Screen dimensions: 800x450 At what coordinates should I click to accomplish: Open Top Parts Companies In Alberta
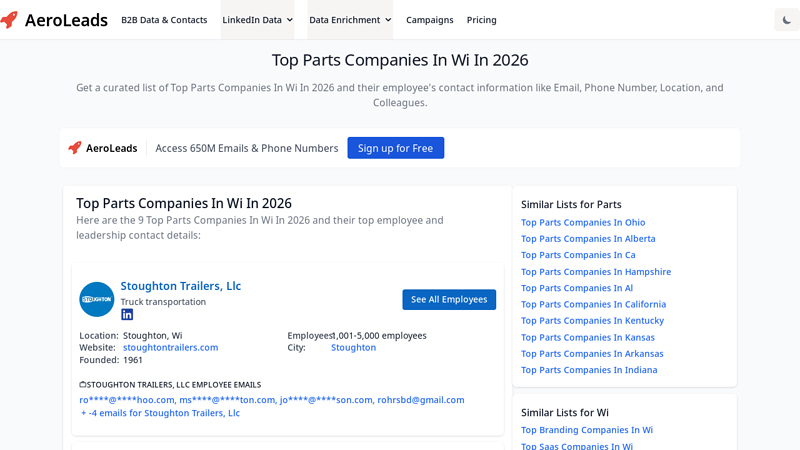click(x=588, y=239)
